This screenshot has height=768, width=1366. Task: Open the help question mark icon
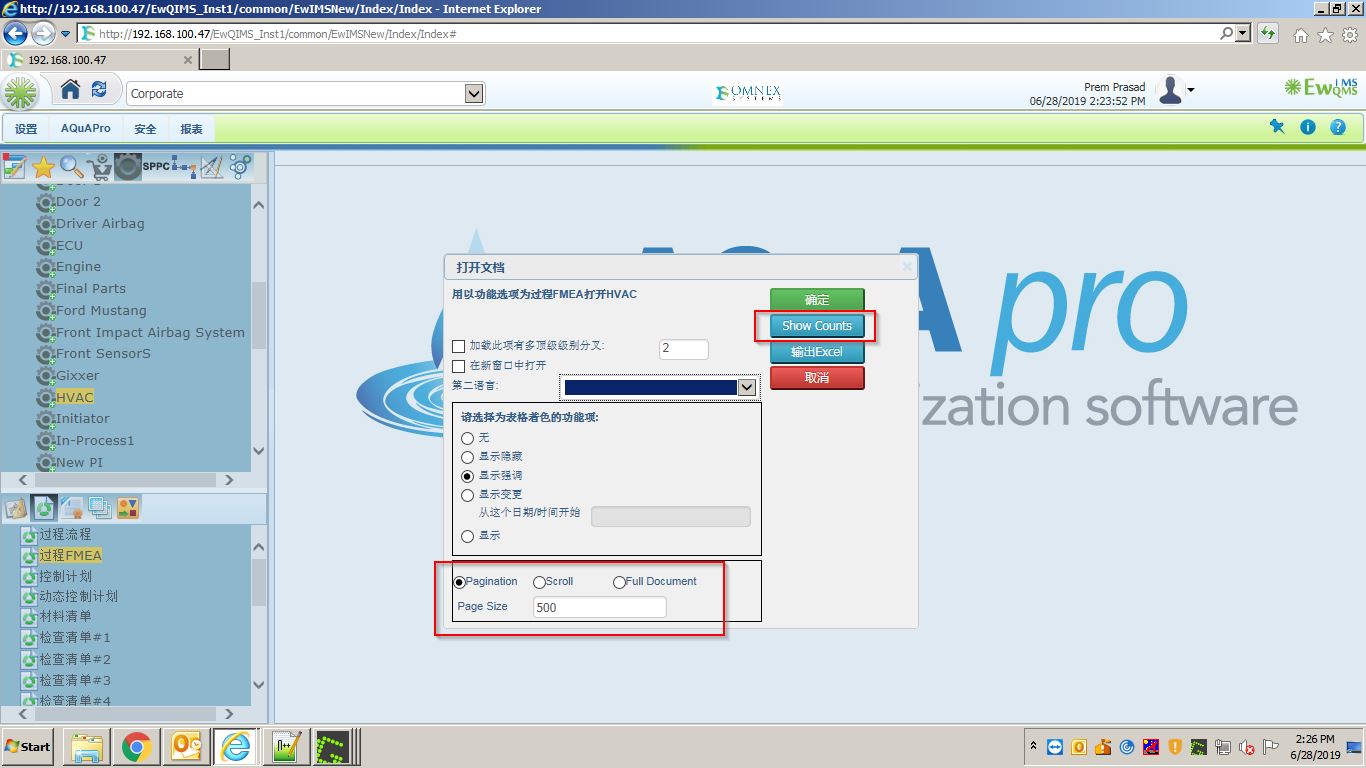coord(1338,127)
